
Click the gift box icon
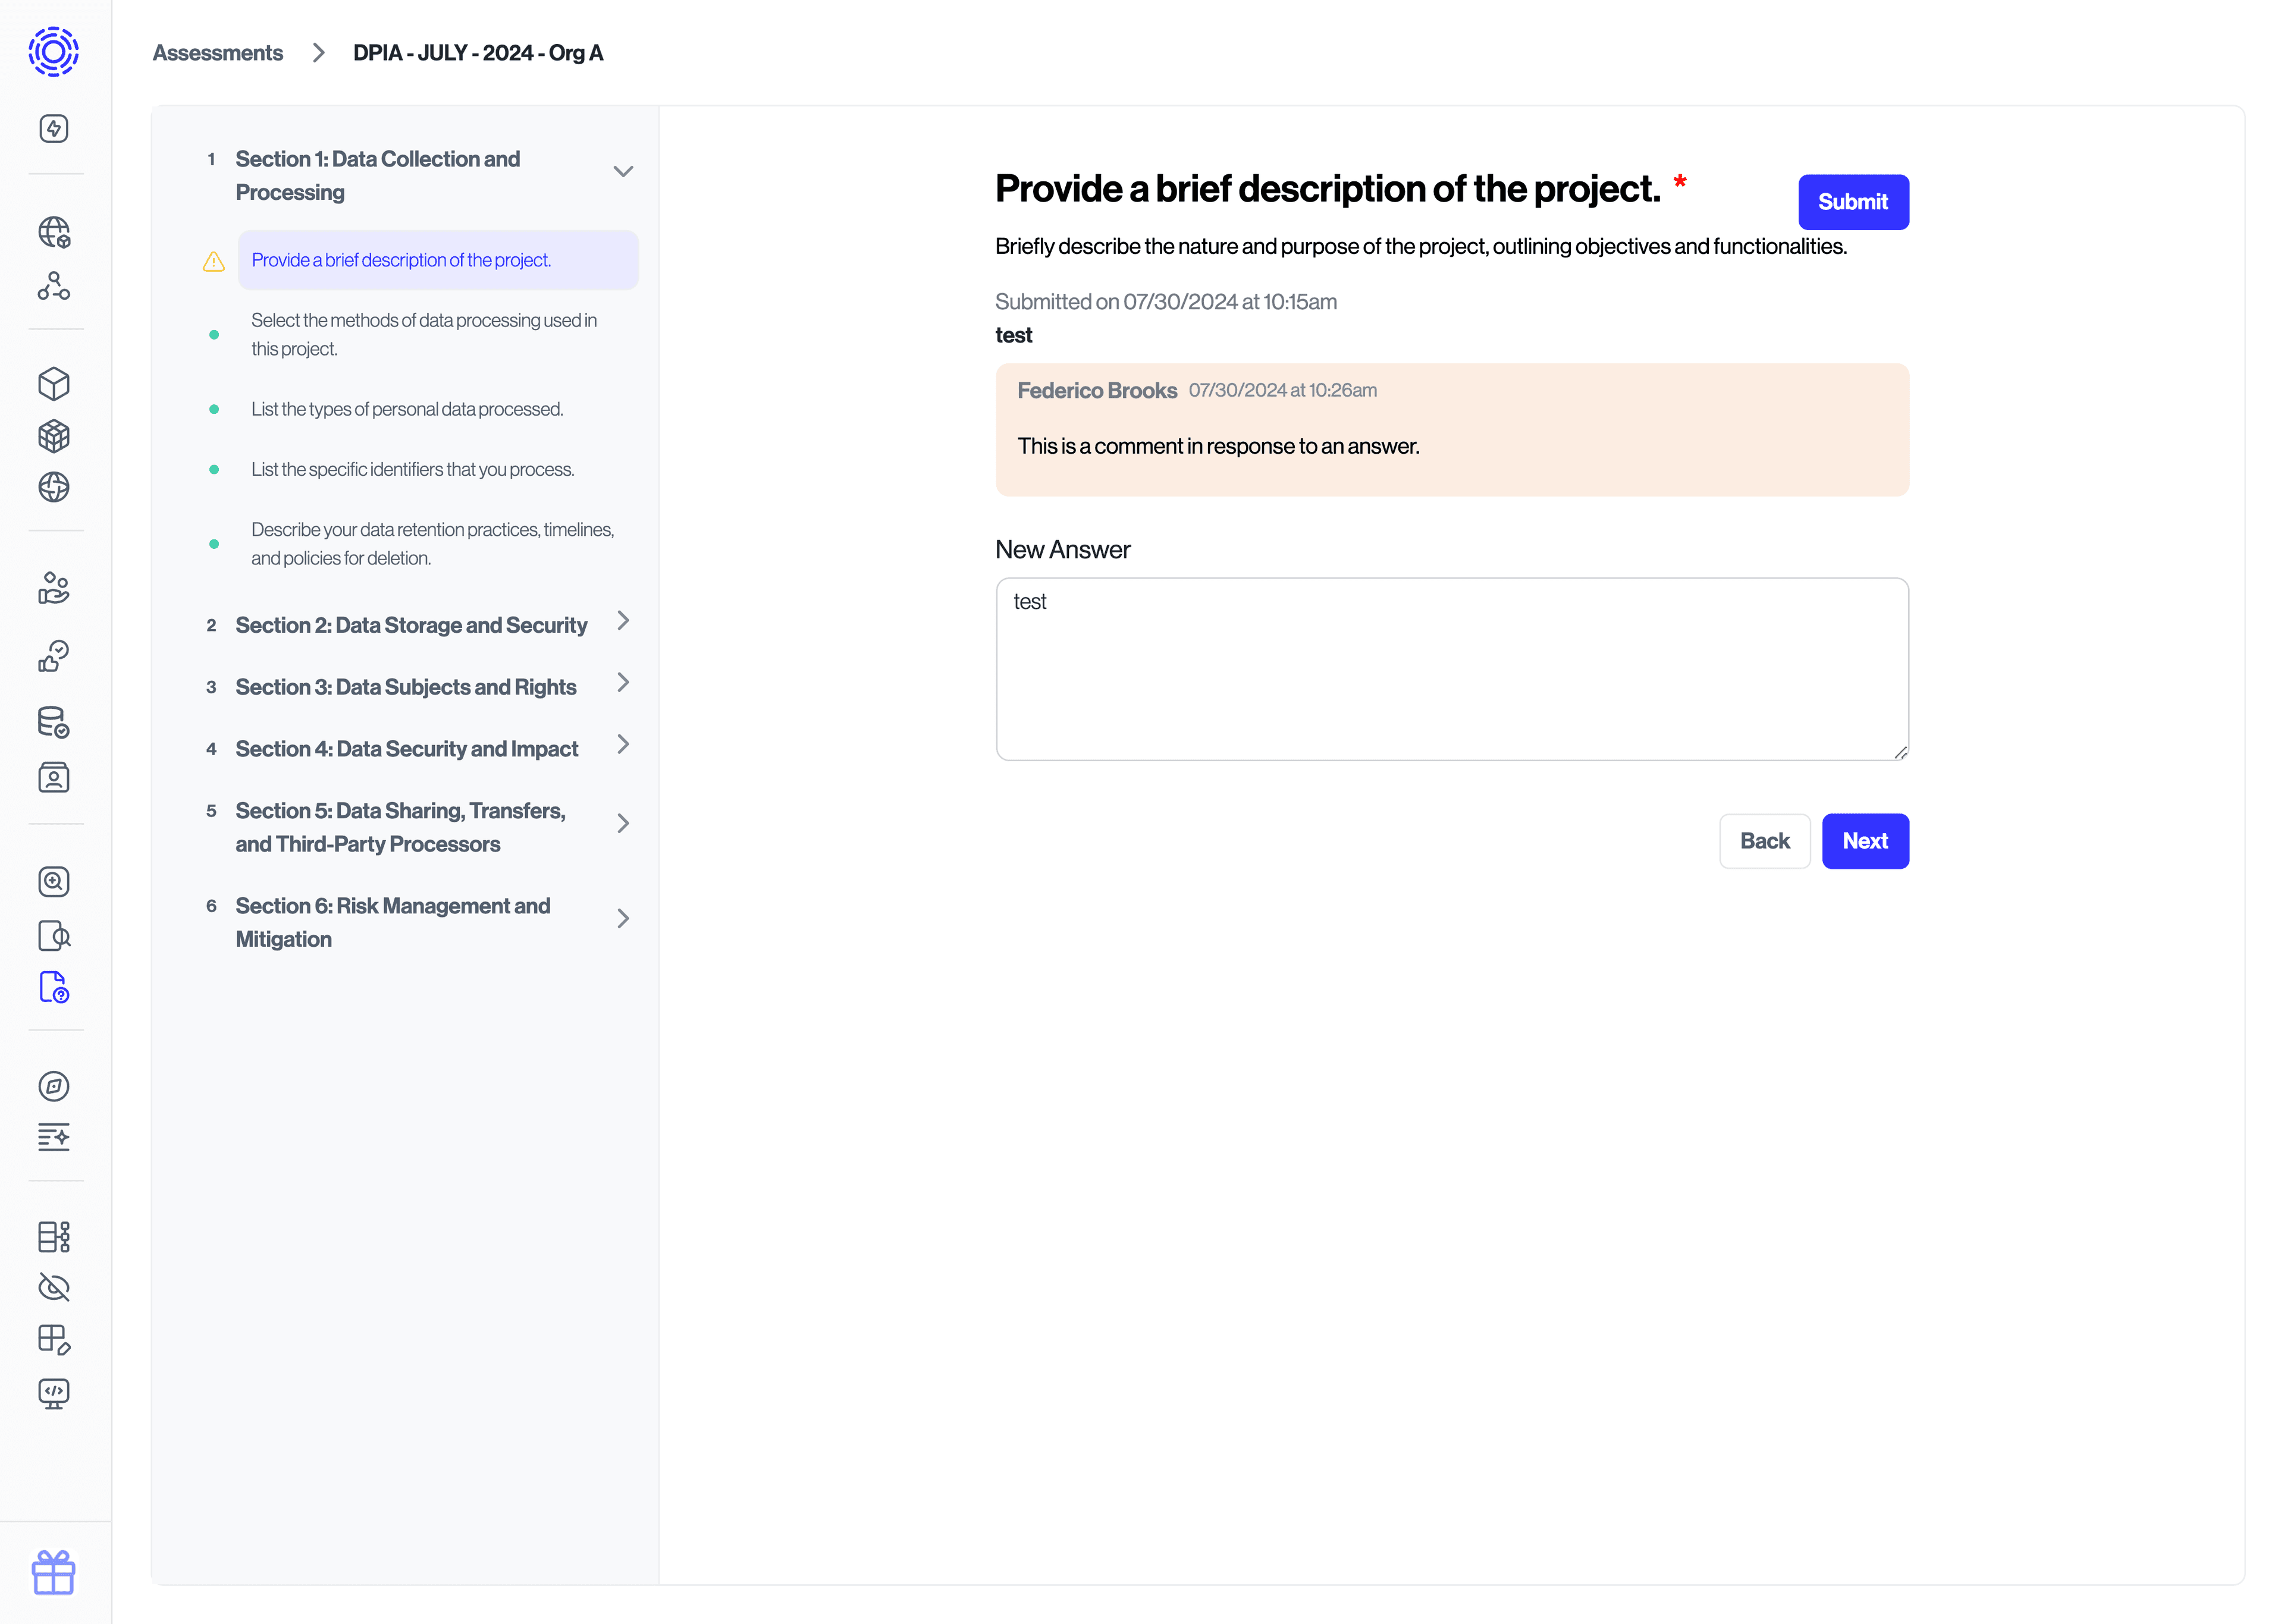pos(54,1572)
